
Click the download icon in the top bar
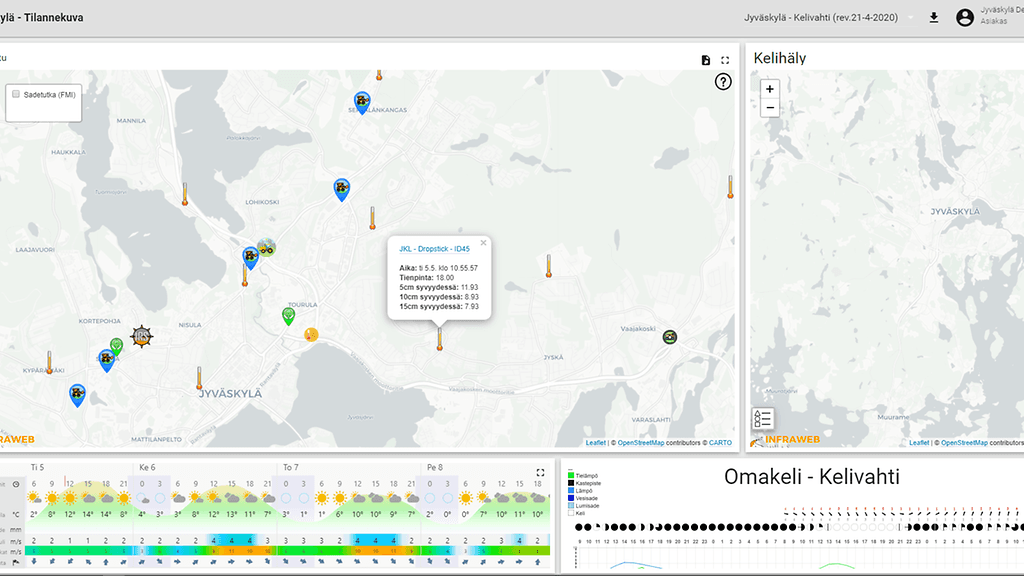tap(934, 18)
